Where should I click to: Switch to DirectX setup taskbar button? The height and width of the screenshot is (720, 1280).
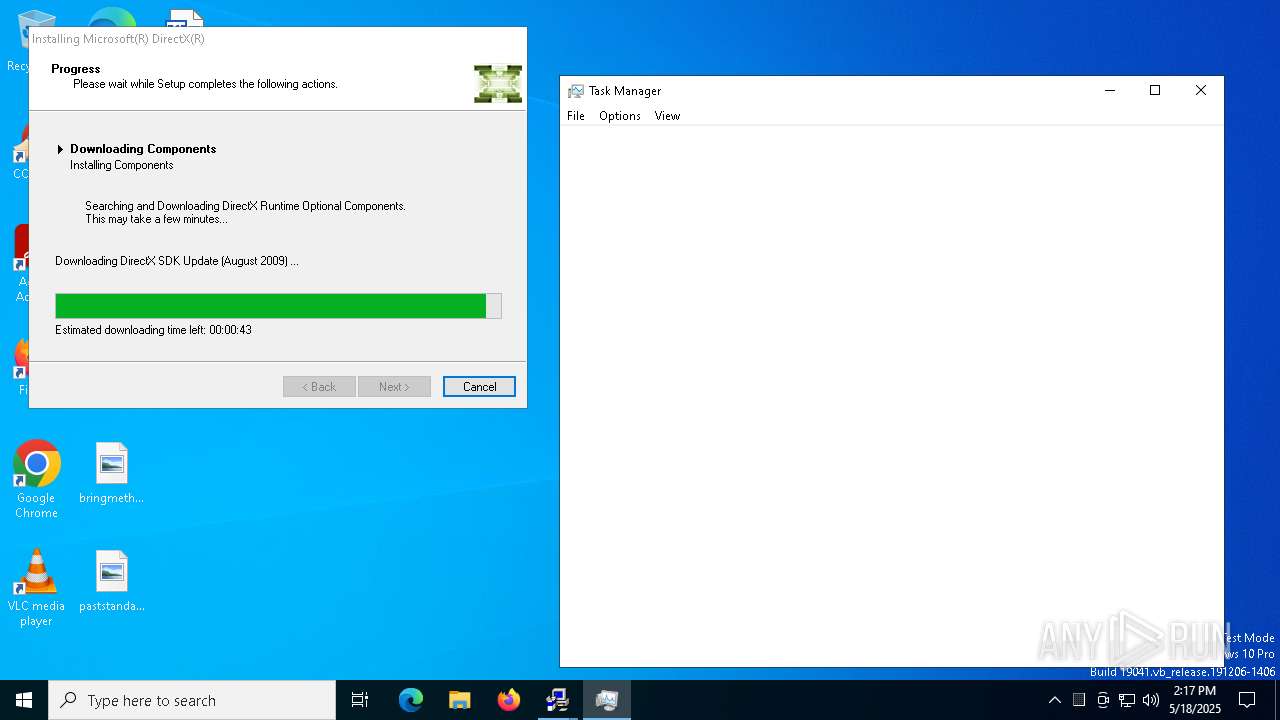(558, 700)
